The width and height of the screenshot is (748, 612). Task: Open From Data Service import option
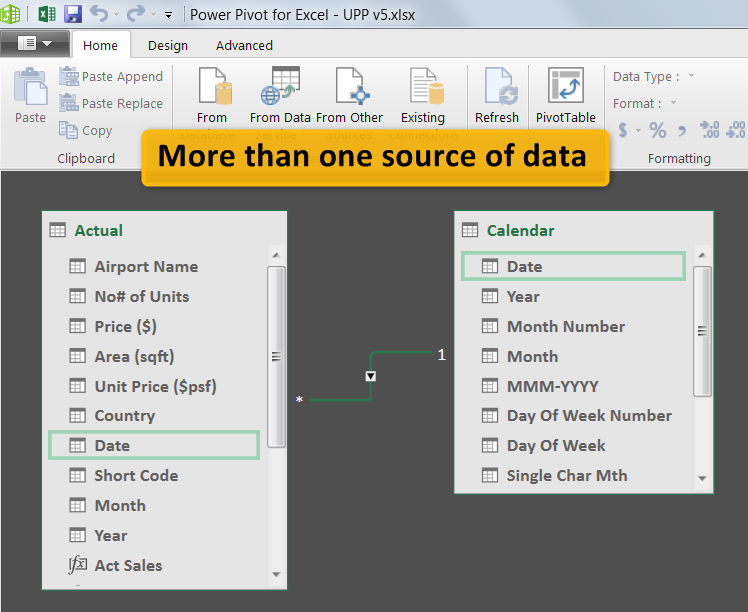pyautogui.click(x=280, y=97)
